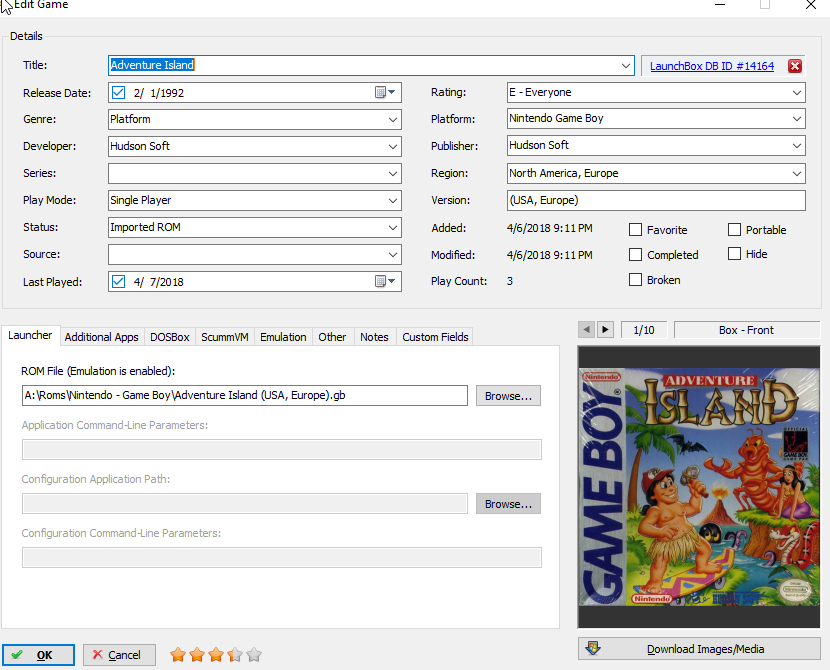Check the Hide option
The height and width of the screenshot is (670, 830).
click(x=734, y=254)
